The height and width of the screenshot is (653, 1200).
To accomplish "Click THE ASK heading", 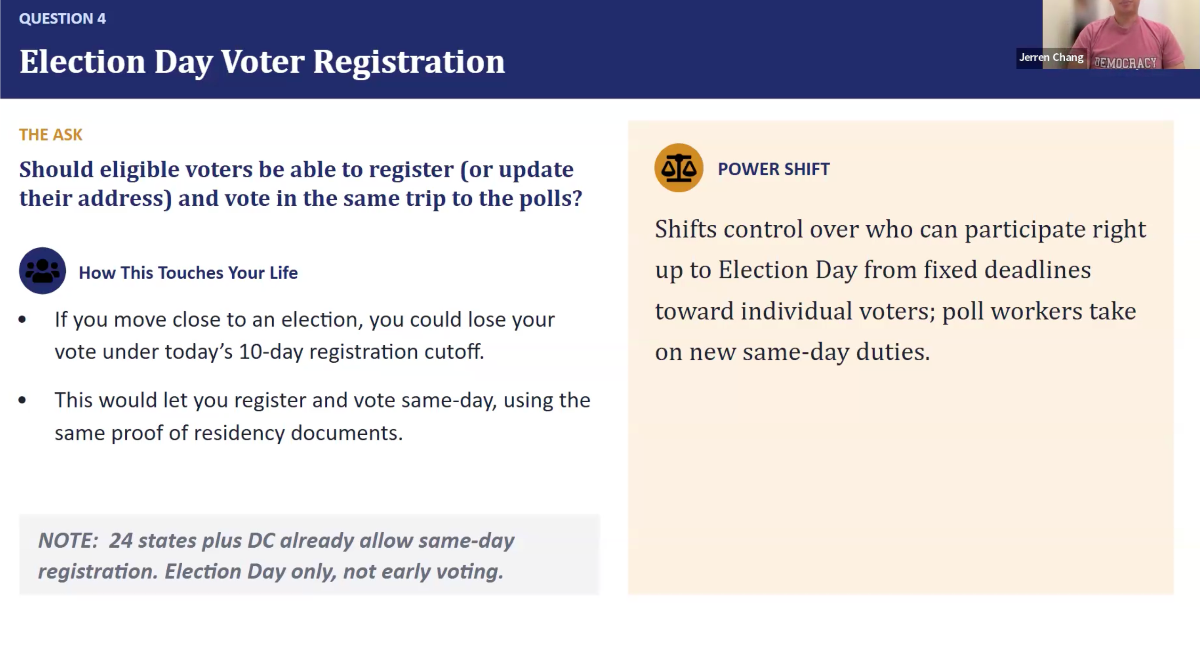I will point(51,134).
